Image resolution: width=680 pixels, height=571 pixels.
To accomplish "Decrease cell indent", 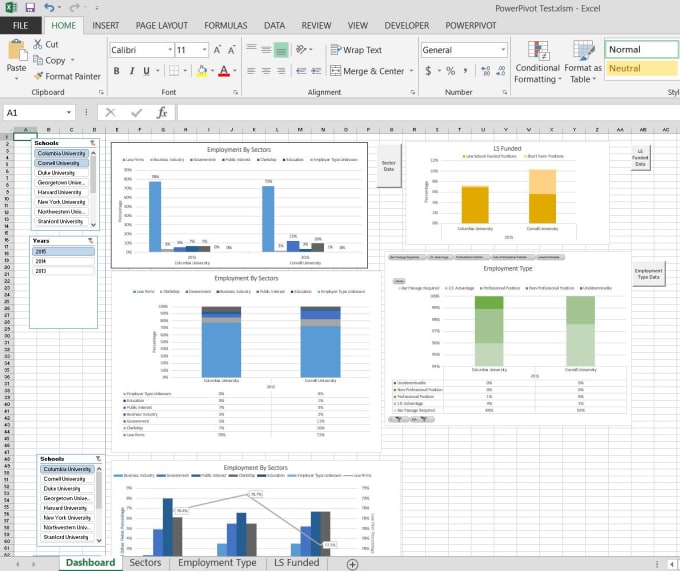I will click(301, 71).
